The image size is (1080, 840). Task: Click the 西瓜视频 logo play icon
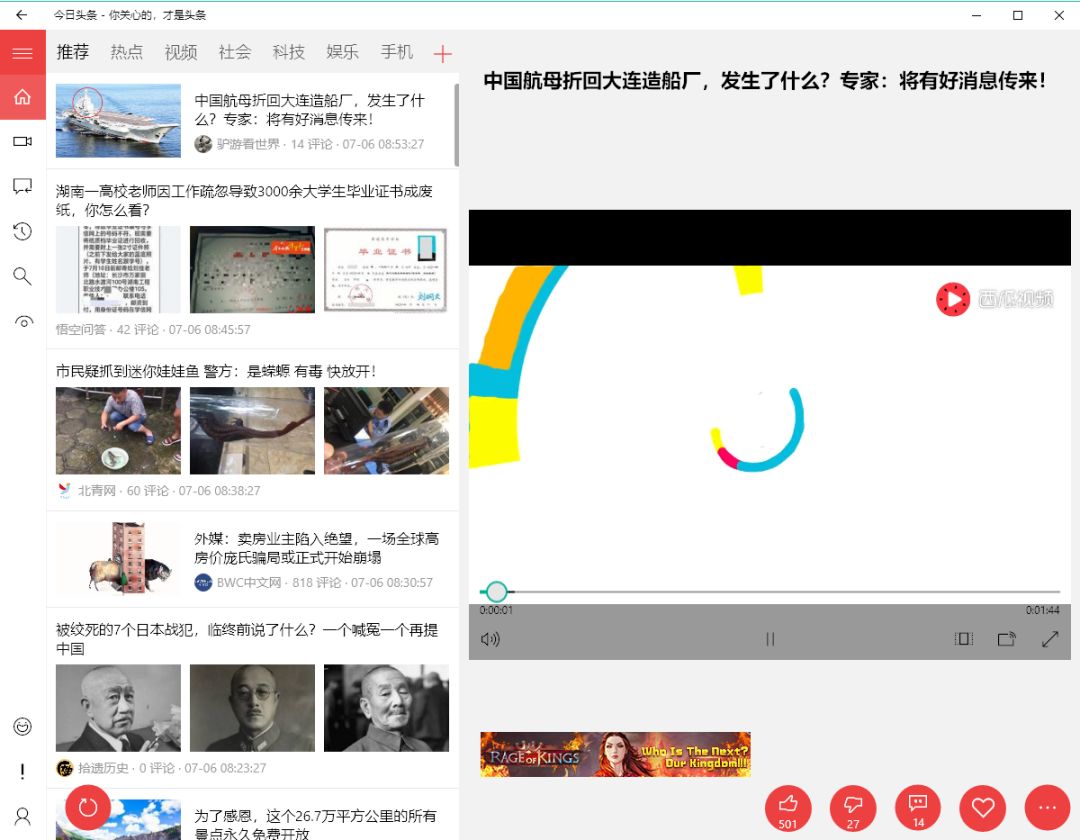tap(953, 300)
